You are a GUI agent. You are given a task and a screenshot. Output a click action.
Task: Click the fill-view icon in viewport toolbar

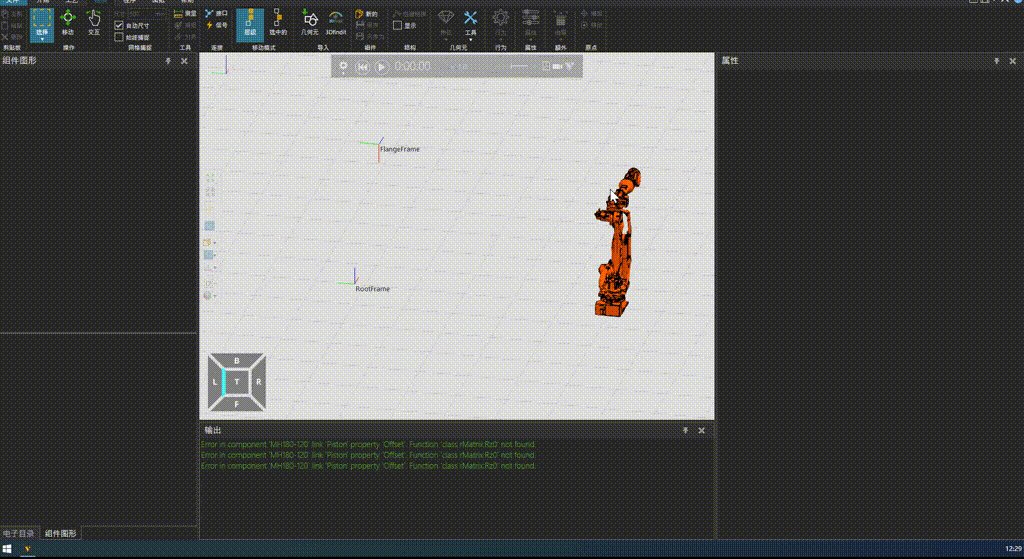[x=210, y=178]
